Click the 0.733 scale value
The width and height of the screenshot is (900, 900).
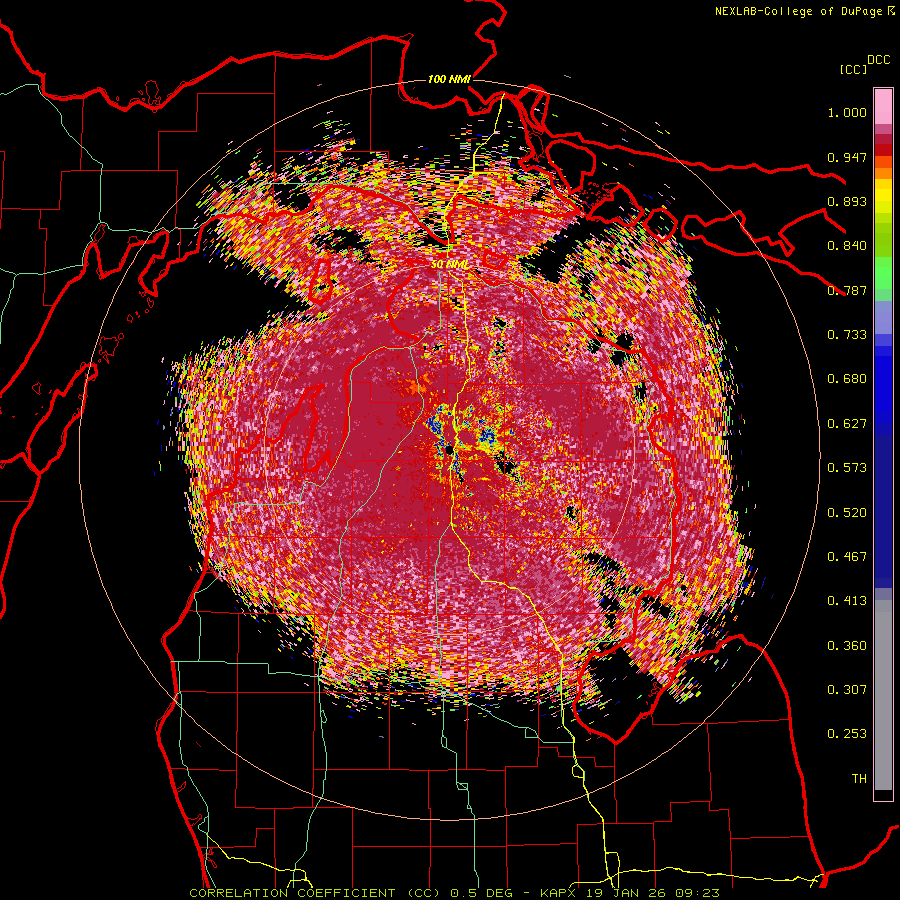[847, 335]
